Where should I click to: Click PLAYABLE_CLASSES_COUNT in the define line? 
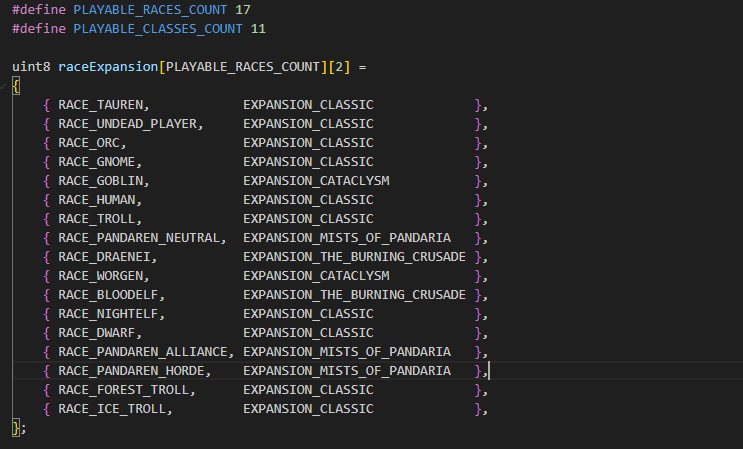(156, 29)
